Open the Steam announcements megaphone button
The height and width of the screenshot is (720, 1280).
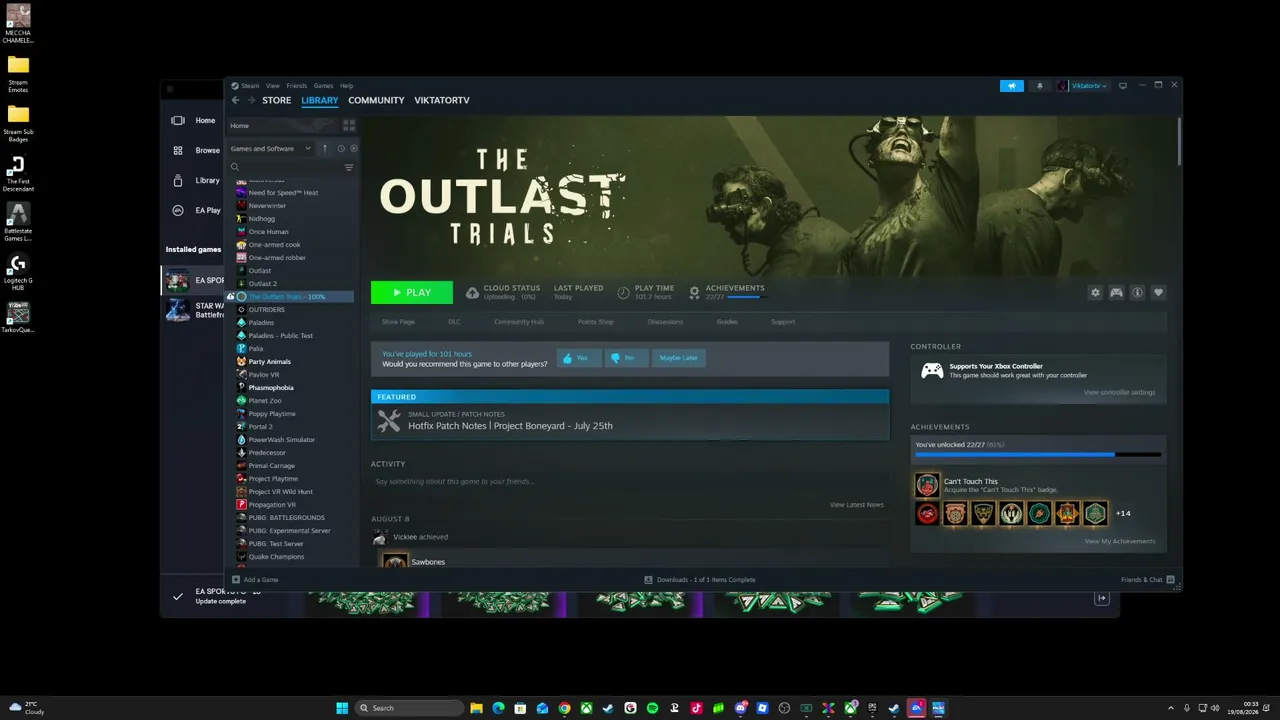pos(1012,86)
